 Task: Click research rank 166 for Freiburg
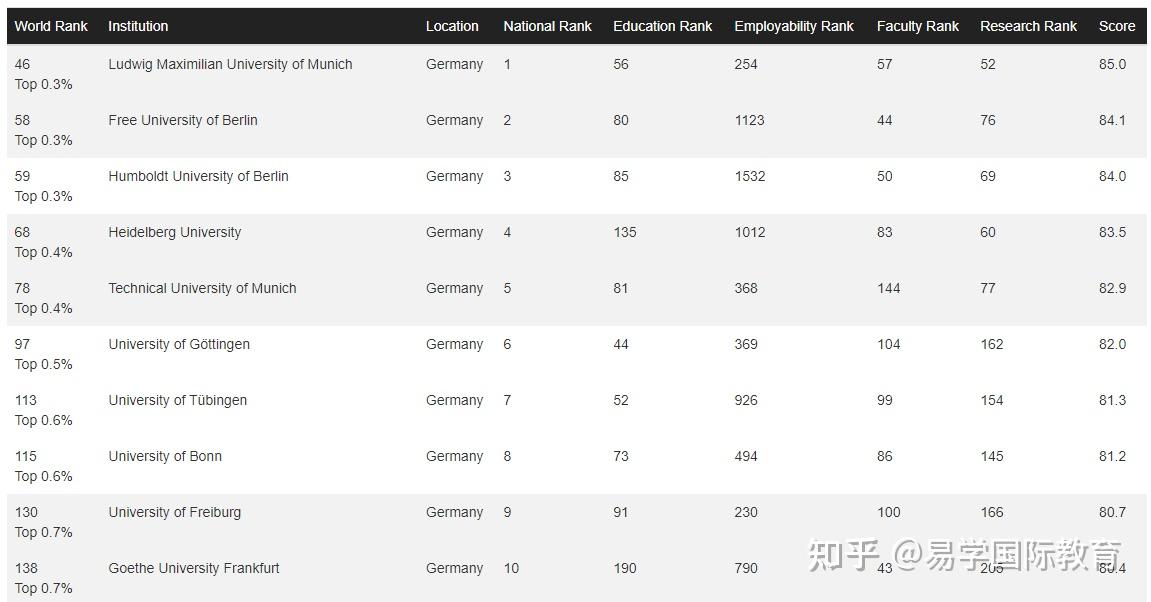(x=992, y=512)
